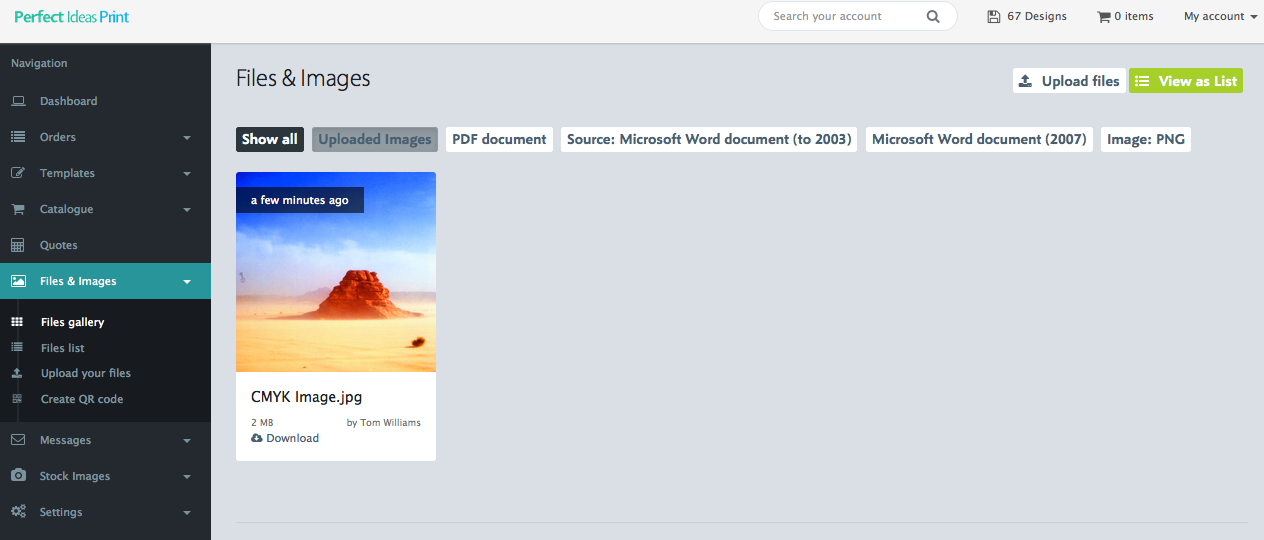Screen dimensions: 1264x540
Task: Click the Templates edit icon
Action: point(18,173)
